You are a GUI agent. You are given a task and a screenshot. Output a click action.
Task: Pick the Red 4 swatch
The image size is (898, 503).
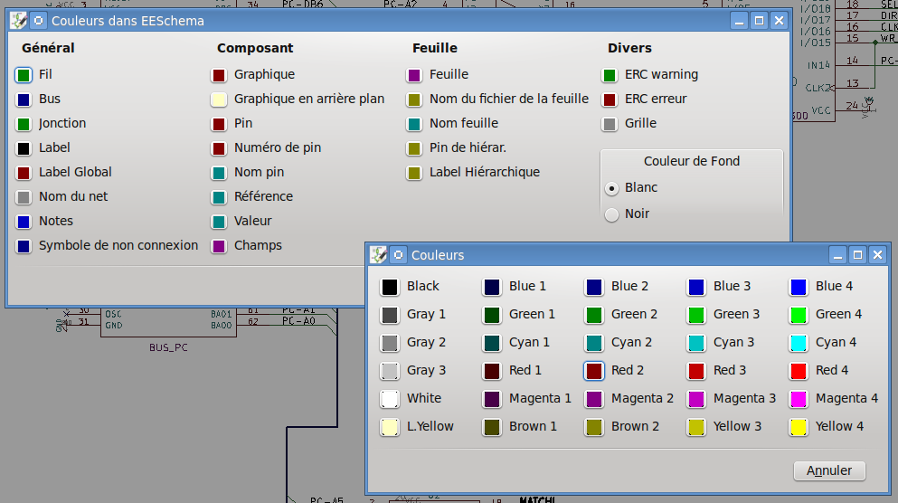click(x=798, y=371)
